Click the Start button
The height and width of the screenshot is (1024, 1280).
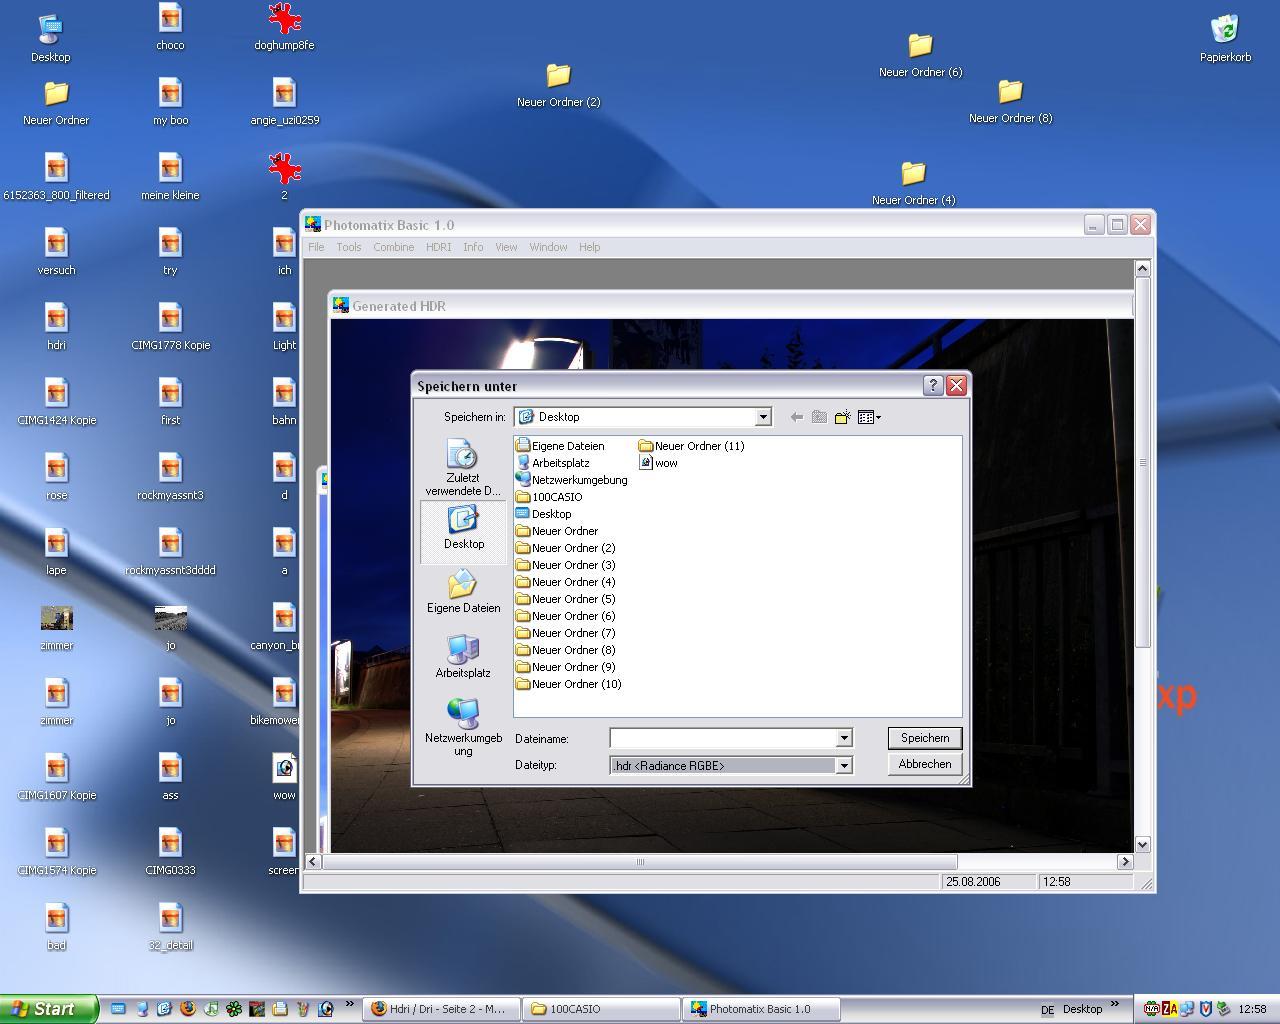49,1009
